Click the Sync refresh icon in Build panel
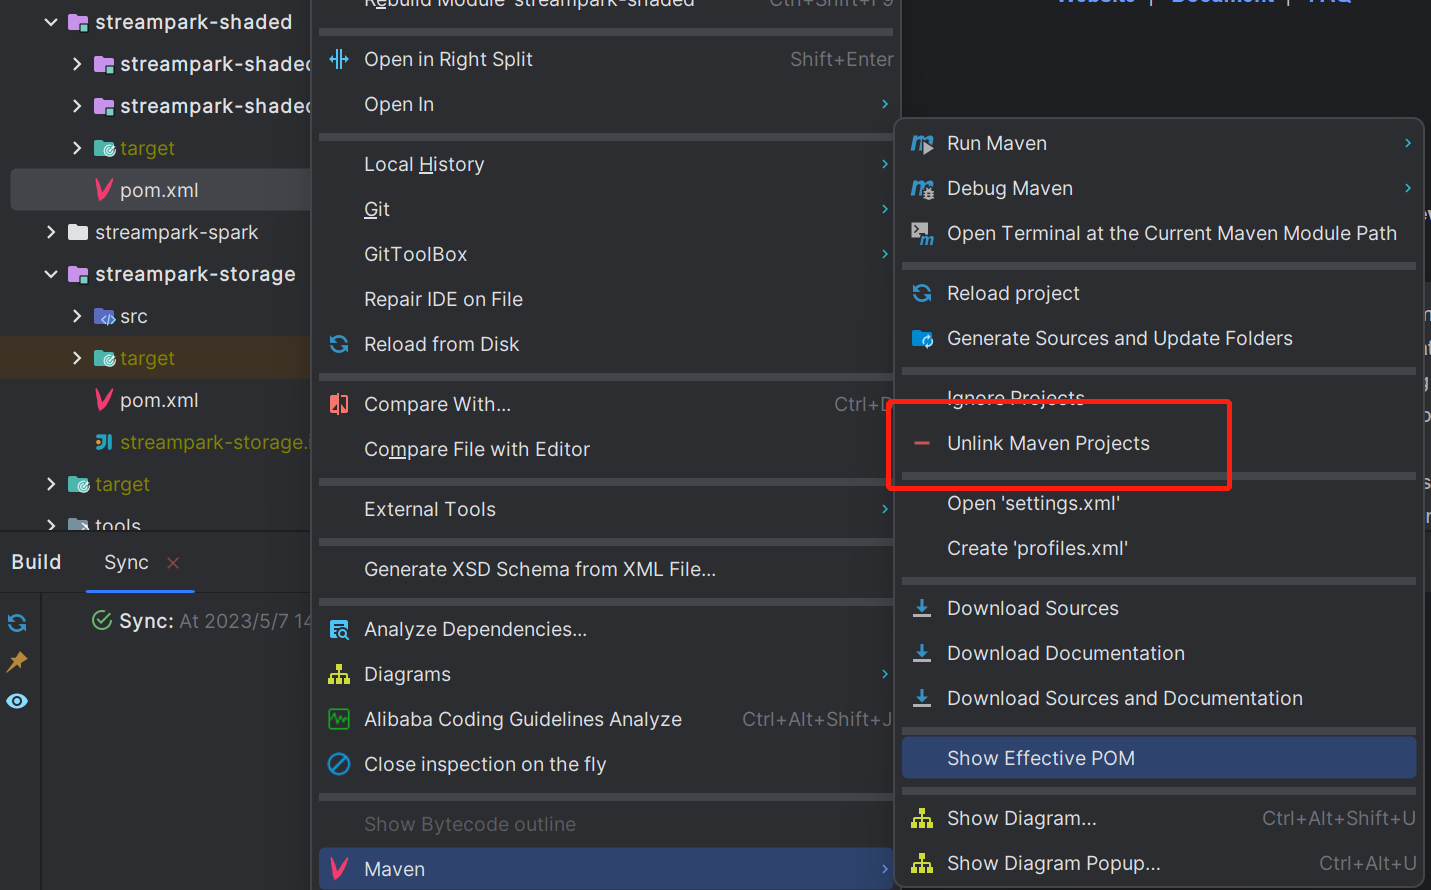This screenshot has width=1431, height=890. point(17,623)
